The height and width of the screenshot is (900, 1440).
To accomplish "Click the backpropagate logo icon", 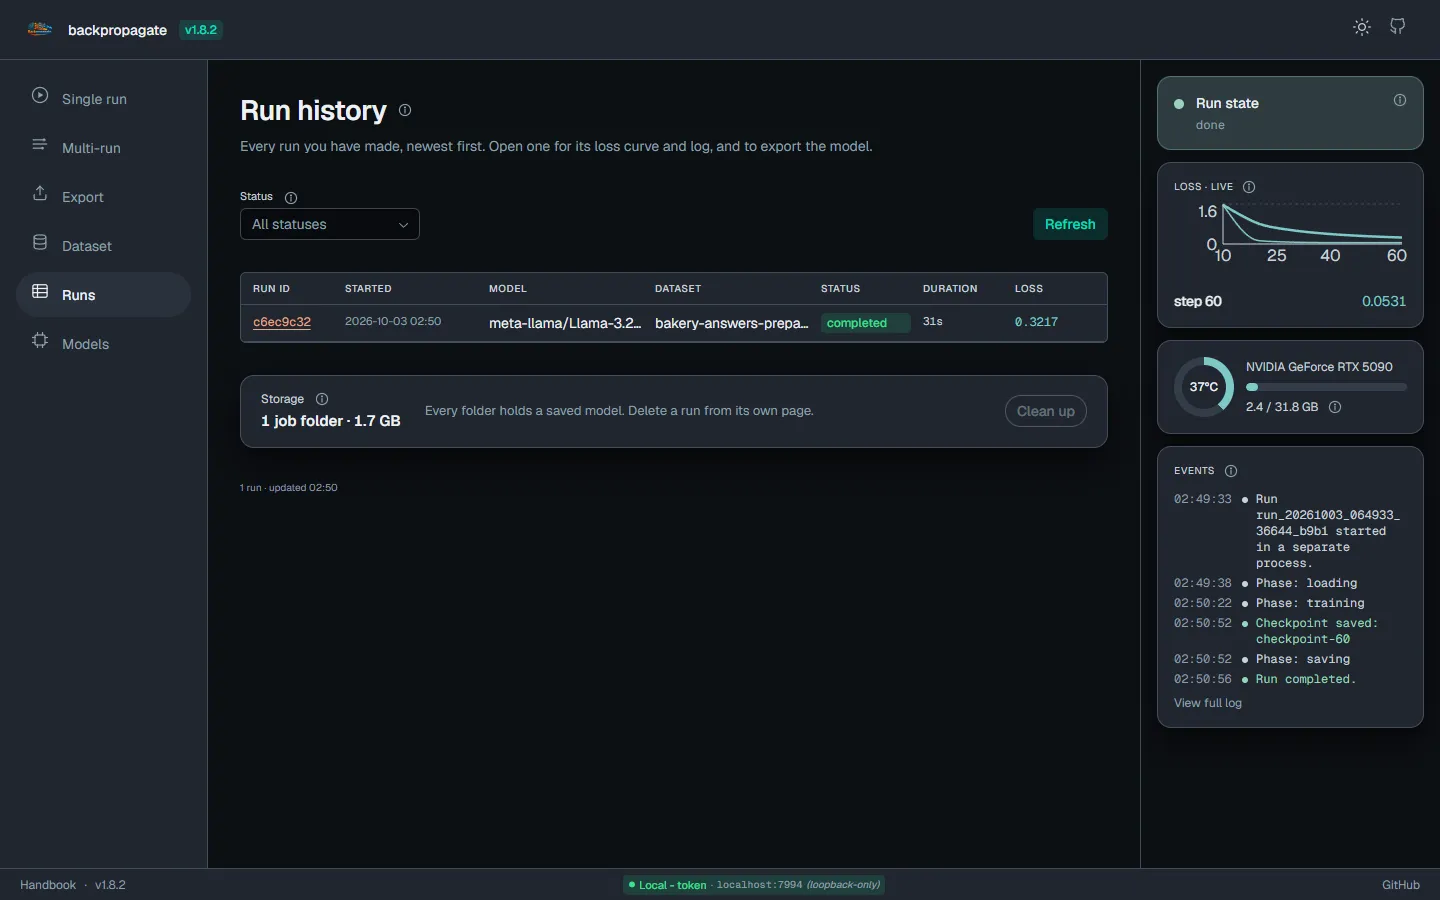I will (x=40, y=29).
